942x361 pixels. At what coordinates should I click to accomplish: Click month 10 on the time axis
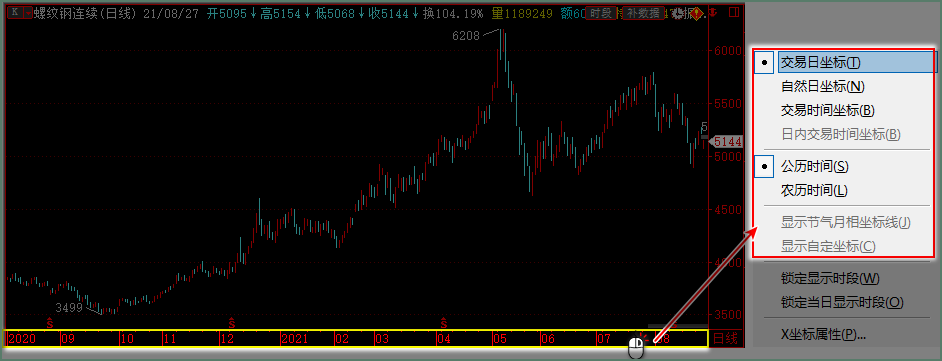pos(127,339)
